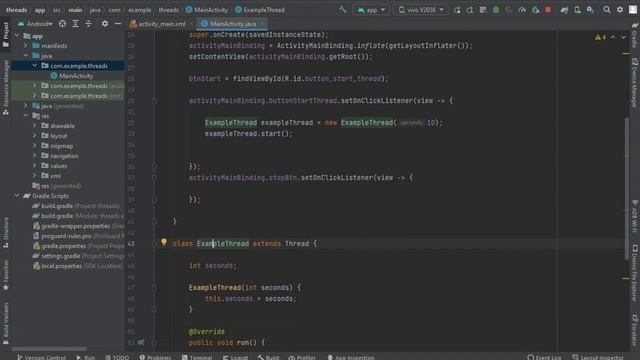Click the Make Project hammer icon
Screen dimensions: 640x360
coord(342,9)
